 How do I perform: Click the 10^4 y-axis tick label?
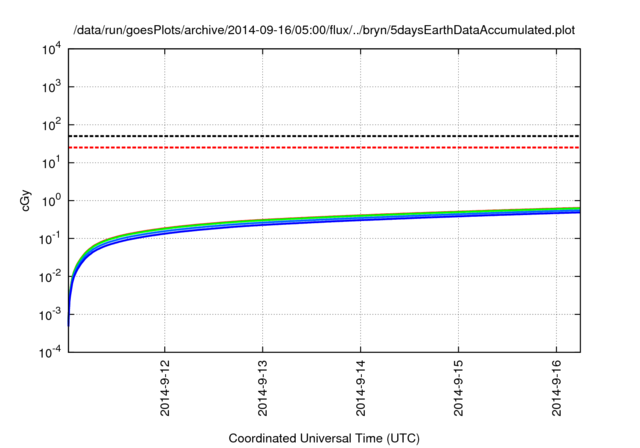(x=51, y=49)
